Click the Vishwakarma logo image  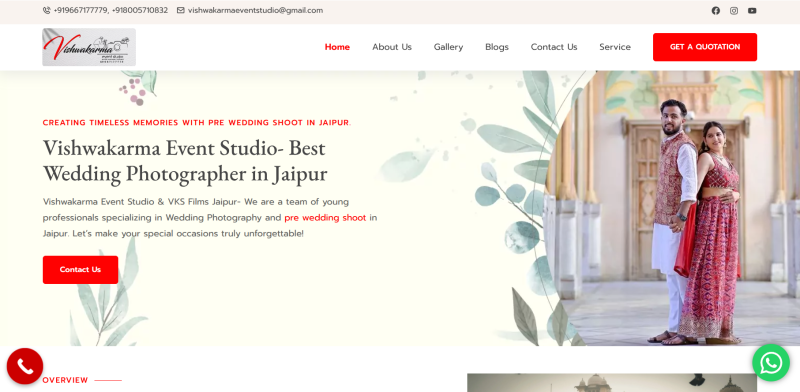[x=89, y=47]
